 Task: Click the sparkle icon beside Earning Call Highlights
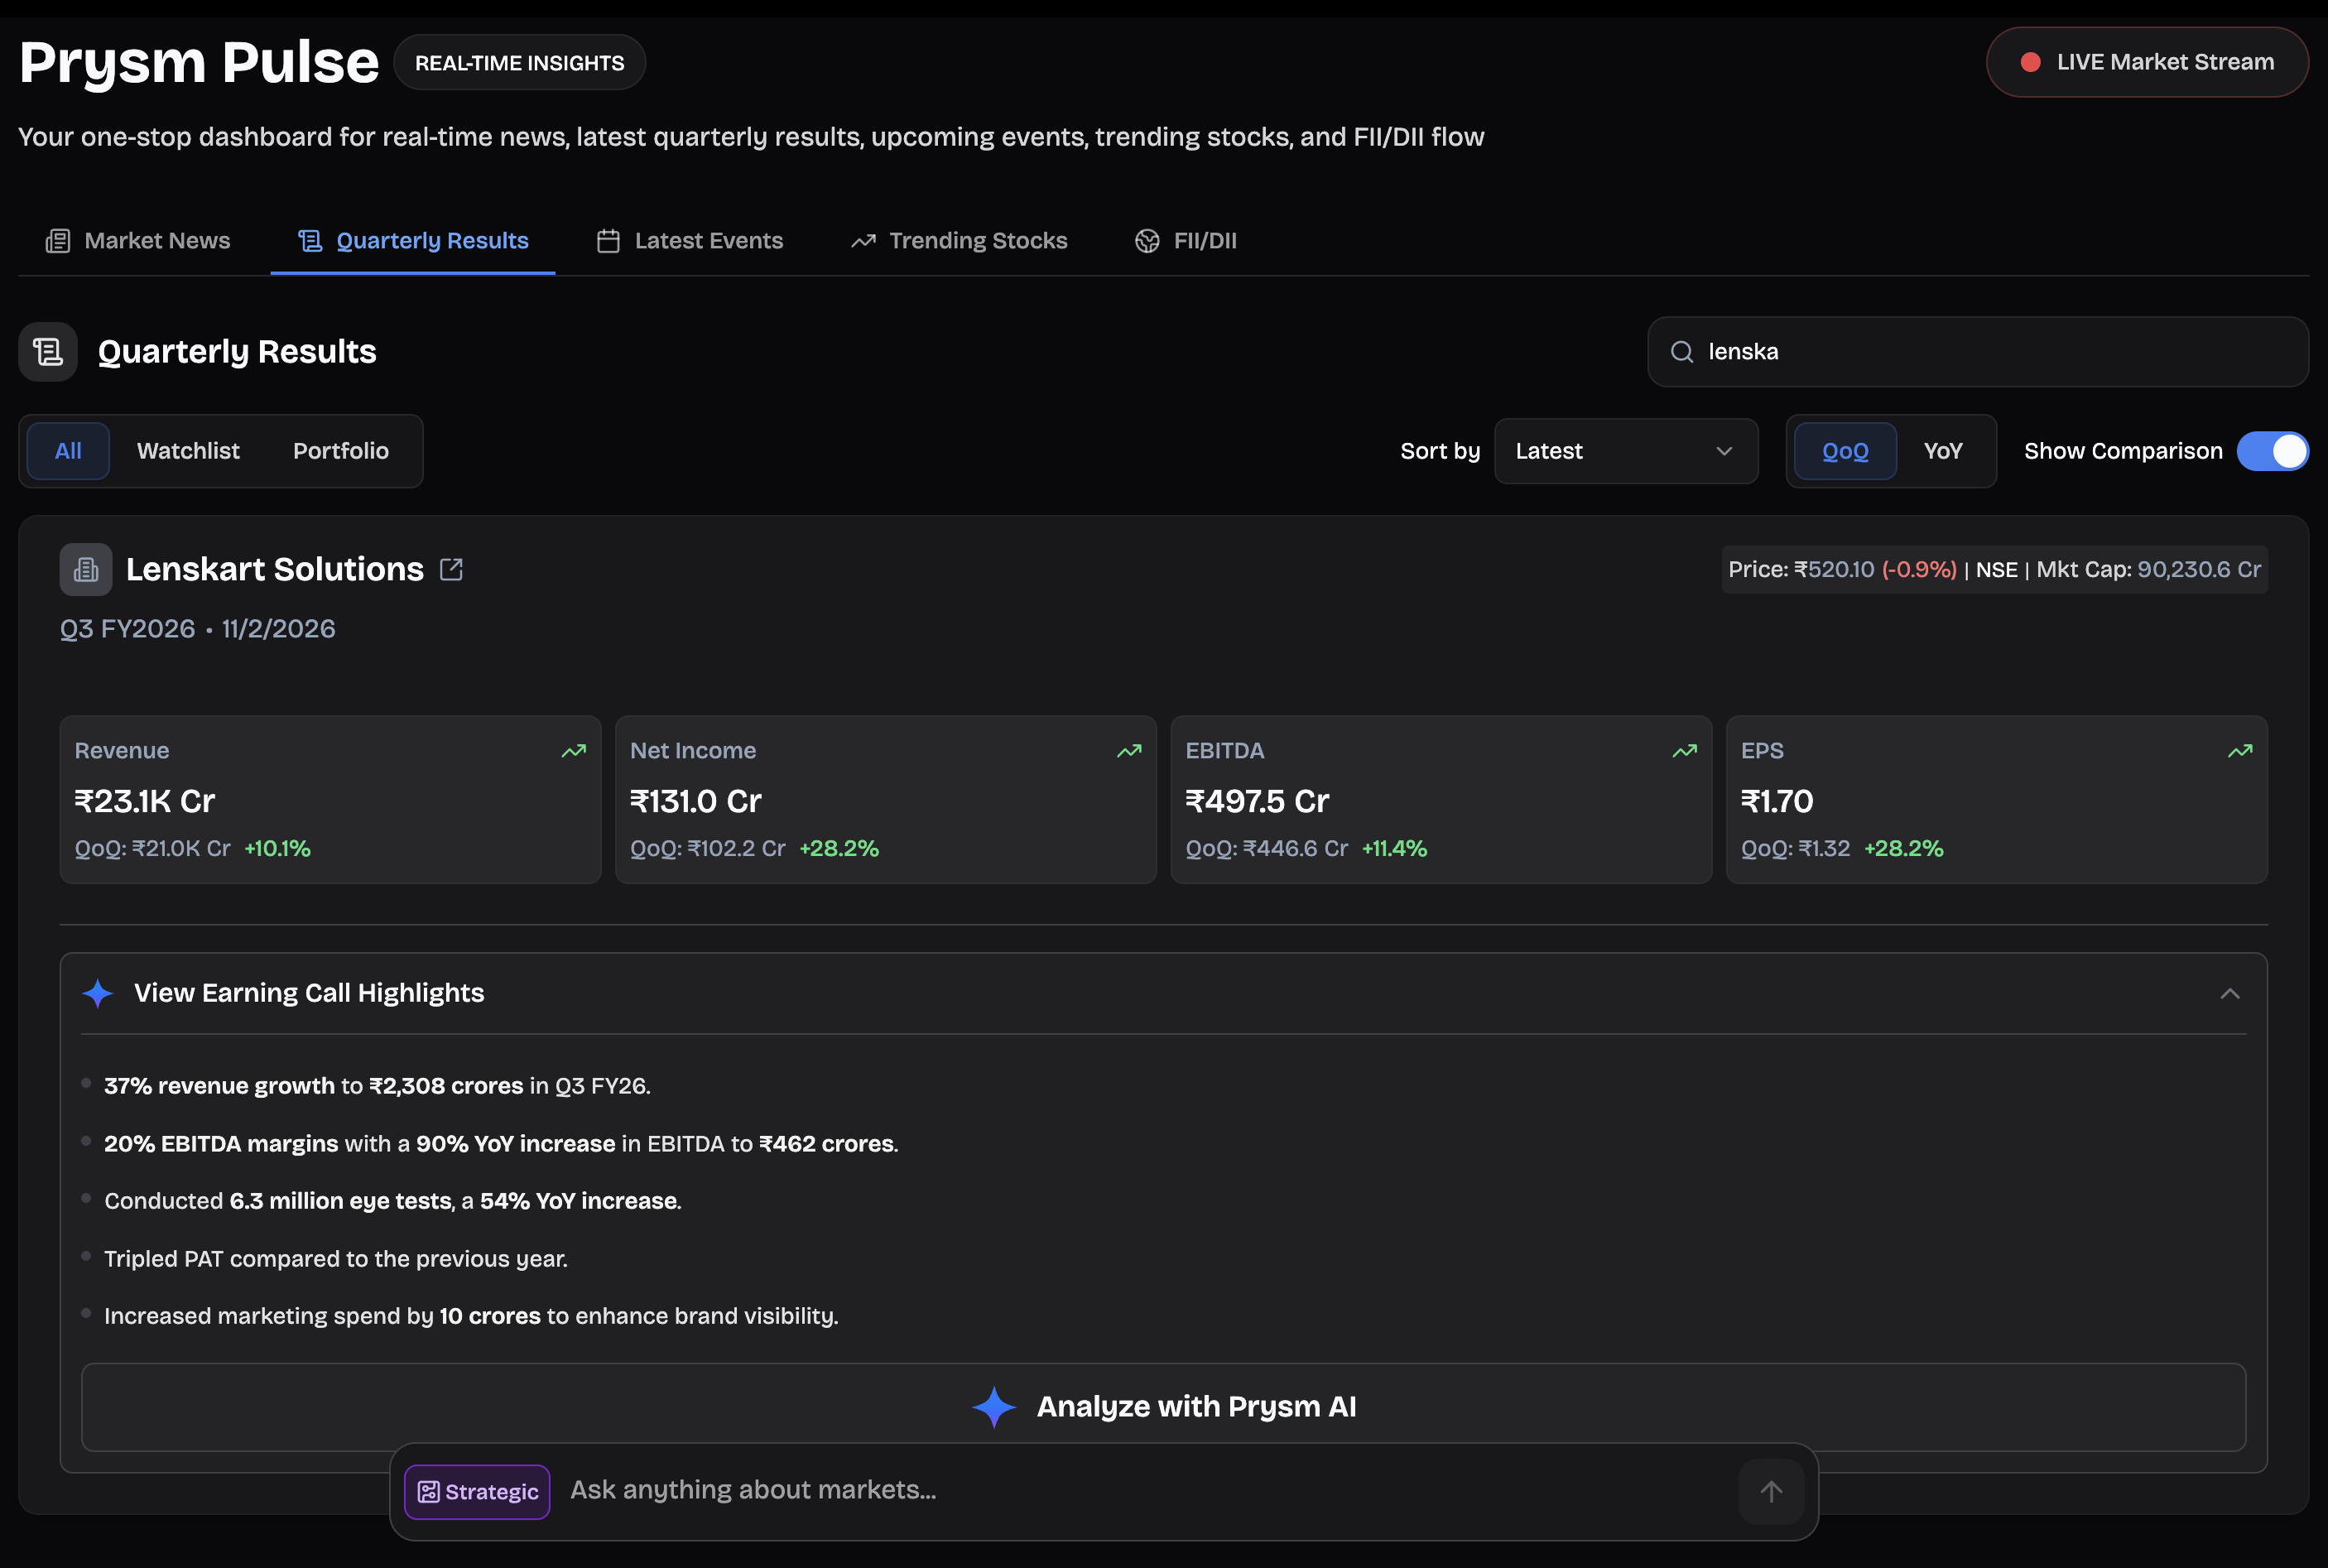pyautogui.click(x=98, y=993)
